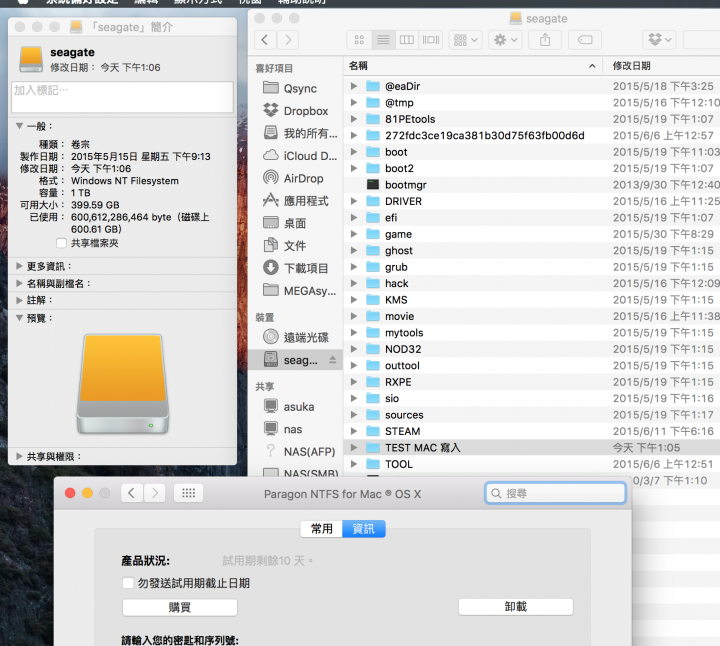Expand the @eaDir folder

tap(354, 86)
